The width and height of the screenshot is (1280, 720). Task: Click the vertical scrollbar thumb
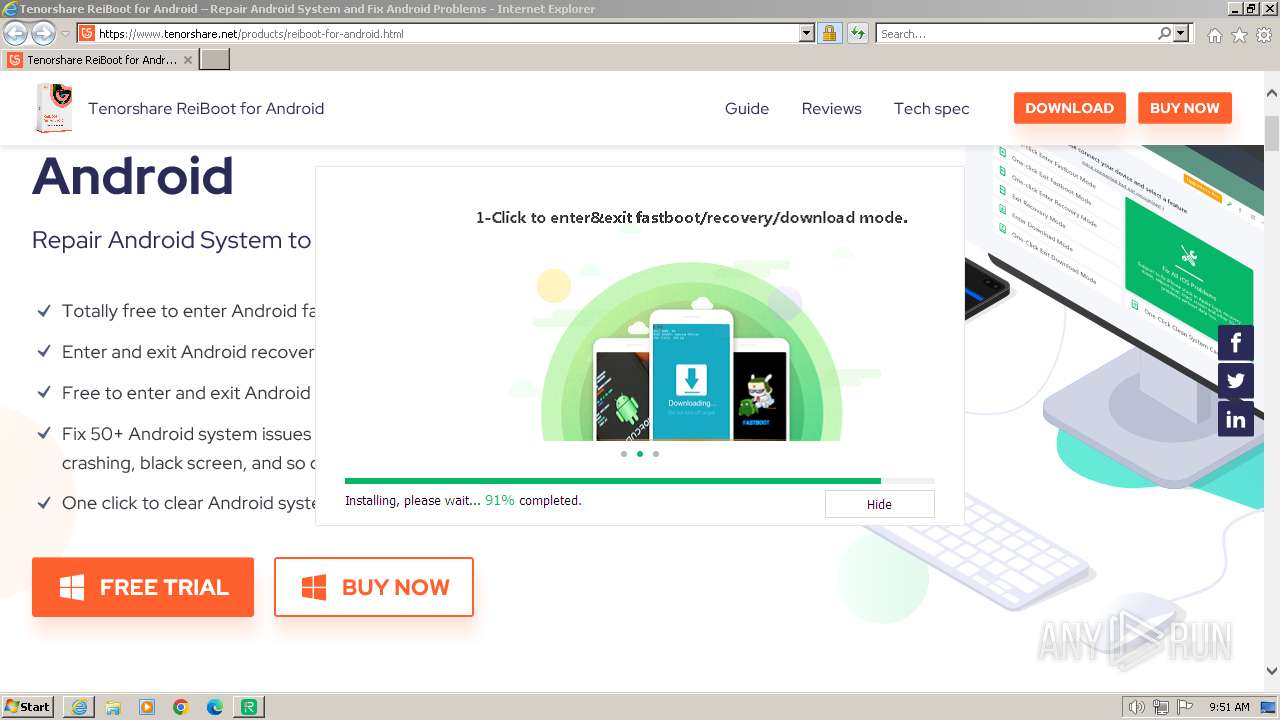(x=1272, y=133)
